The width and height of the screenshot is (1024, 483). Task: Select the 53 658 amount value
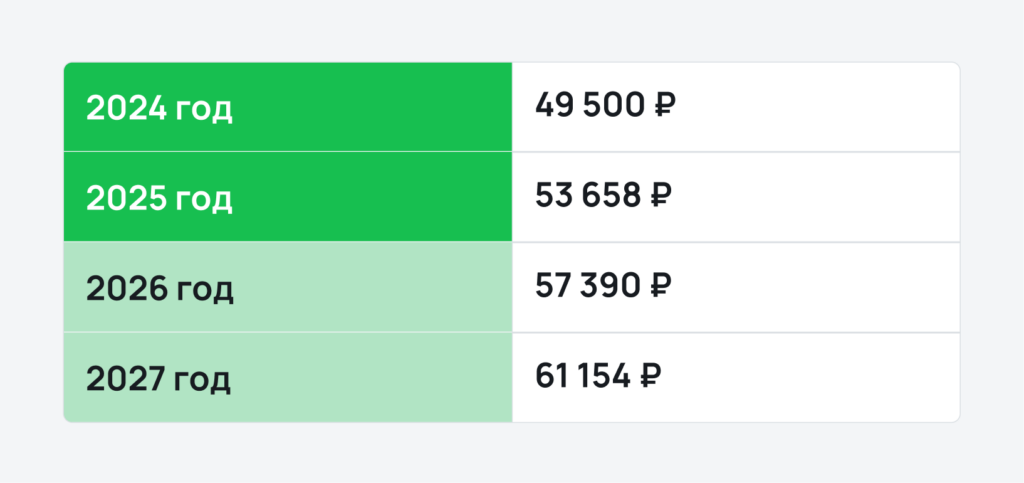(x=587, y=195)
